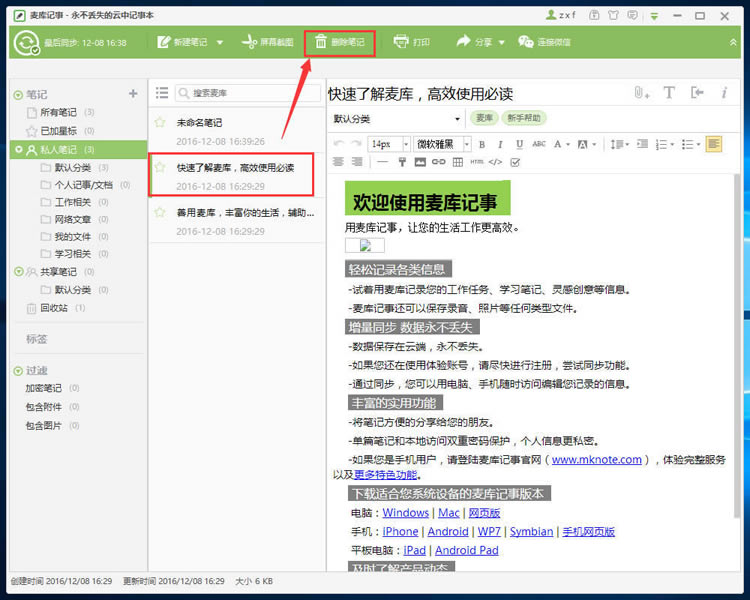This screenshot has height=600, width=750.
Task: Collapse the 私人笔记 tree section
Action: pos(18,150)
